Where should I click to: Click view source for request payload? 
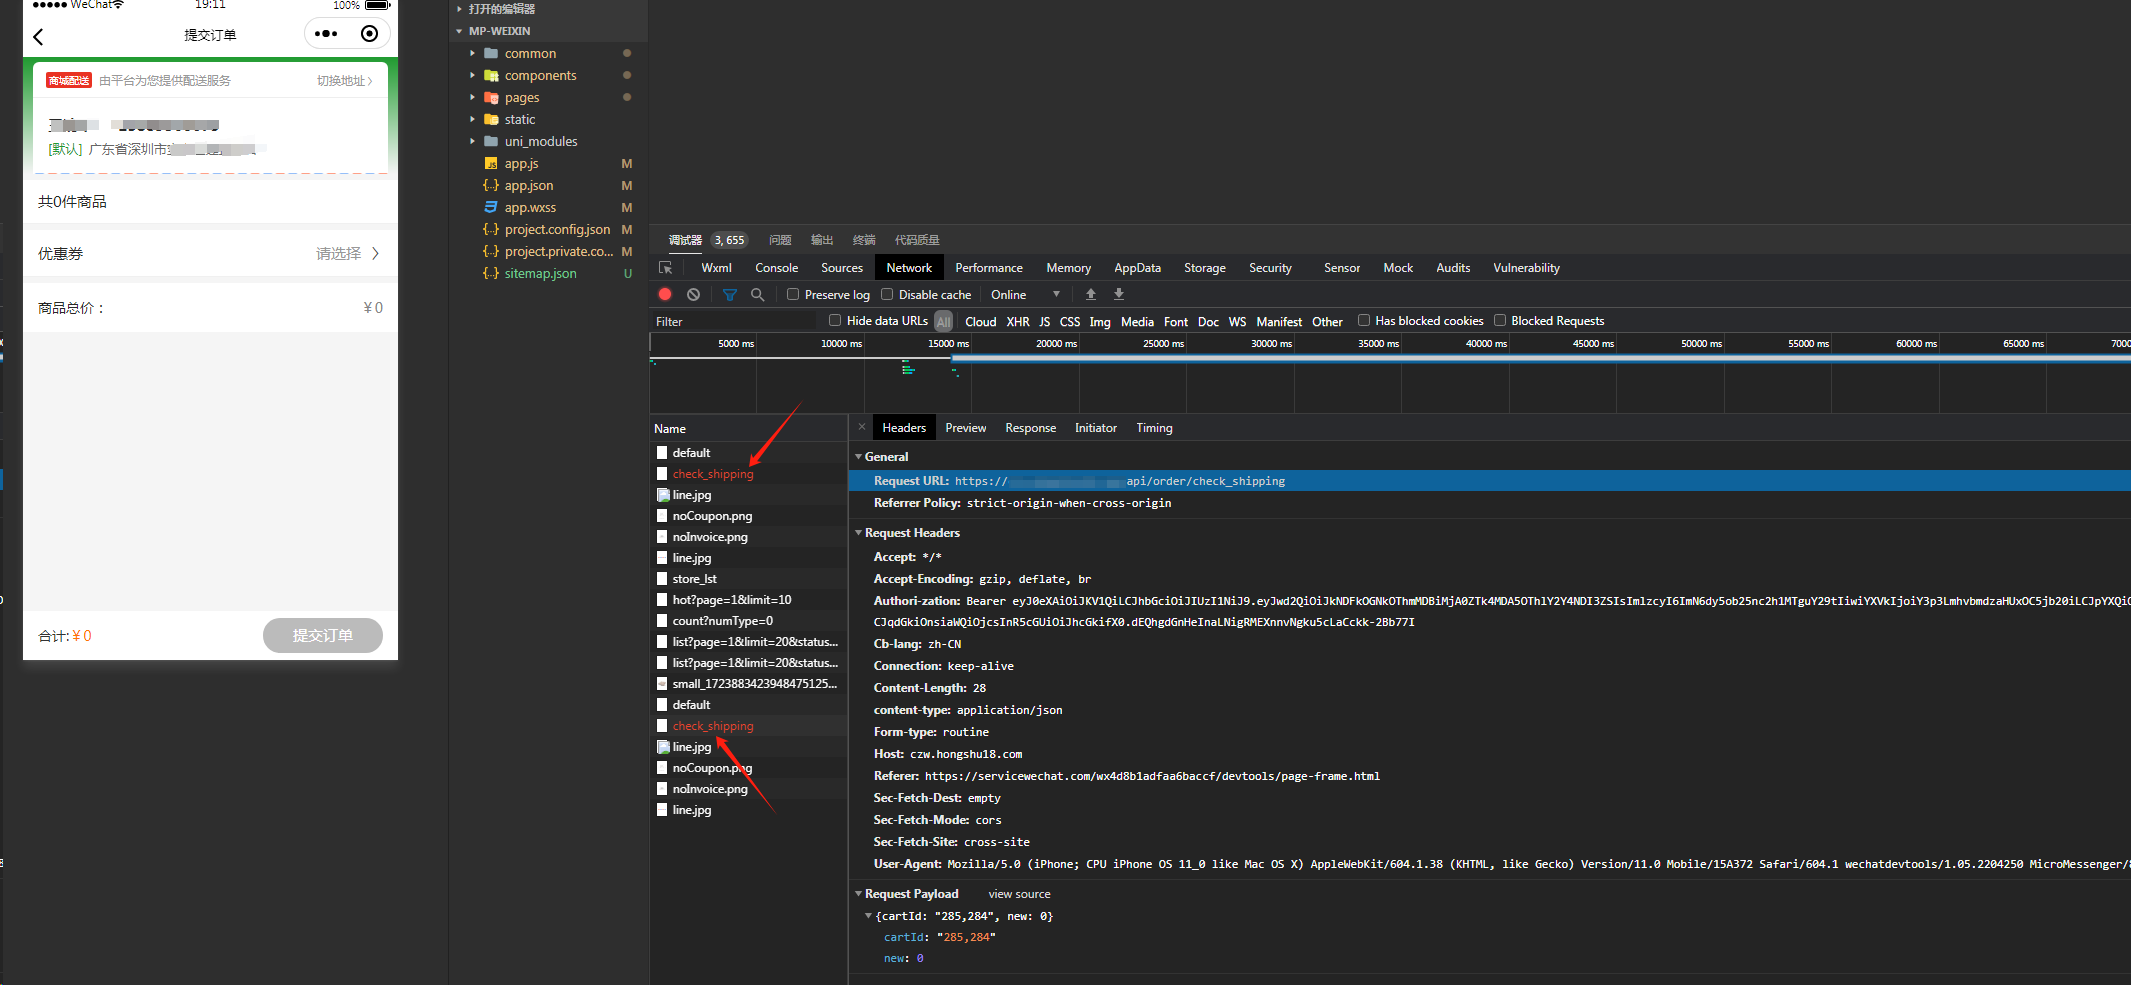(1019, 894)
